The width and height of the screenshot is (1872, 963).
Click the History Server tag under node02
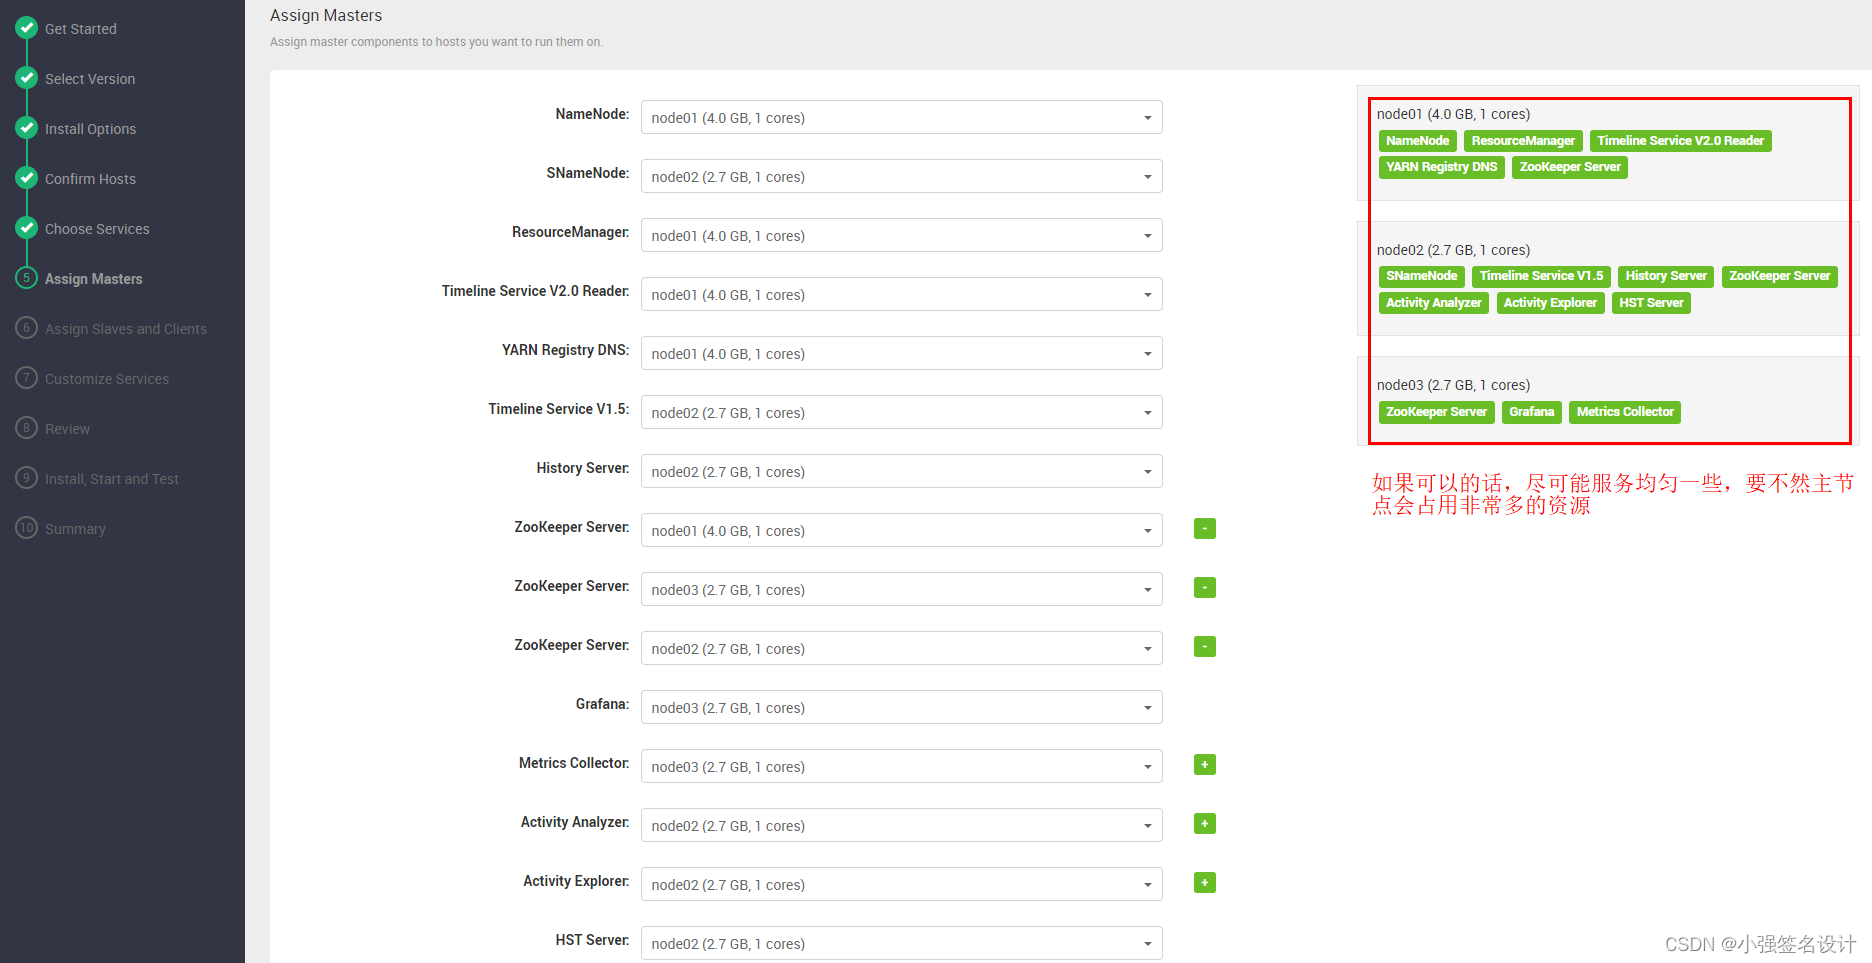tap(1666, 276)
